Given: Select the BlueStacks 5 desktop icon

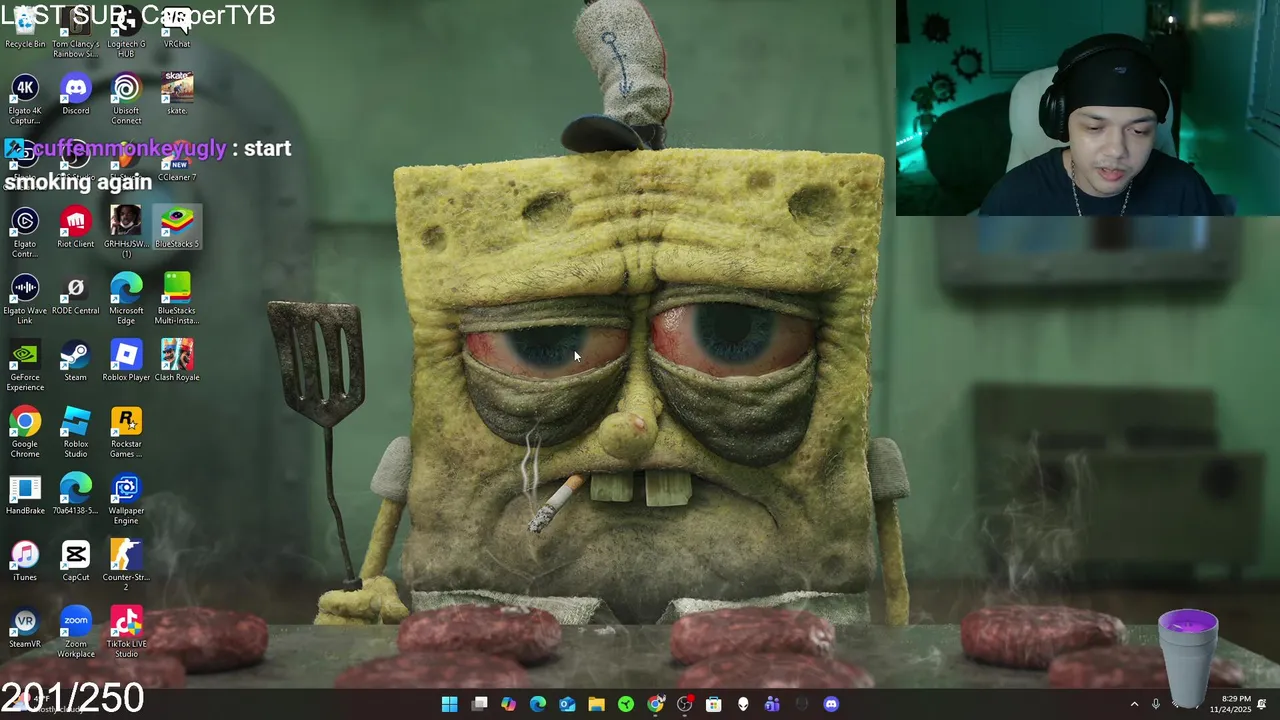Looking at the screenshot, I should tap(177, 228).
